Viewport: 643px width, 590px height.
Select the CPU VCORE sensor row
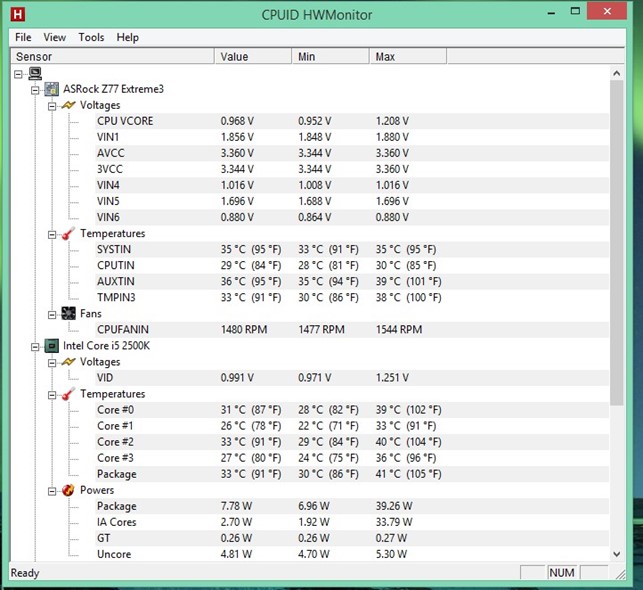125,121
